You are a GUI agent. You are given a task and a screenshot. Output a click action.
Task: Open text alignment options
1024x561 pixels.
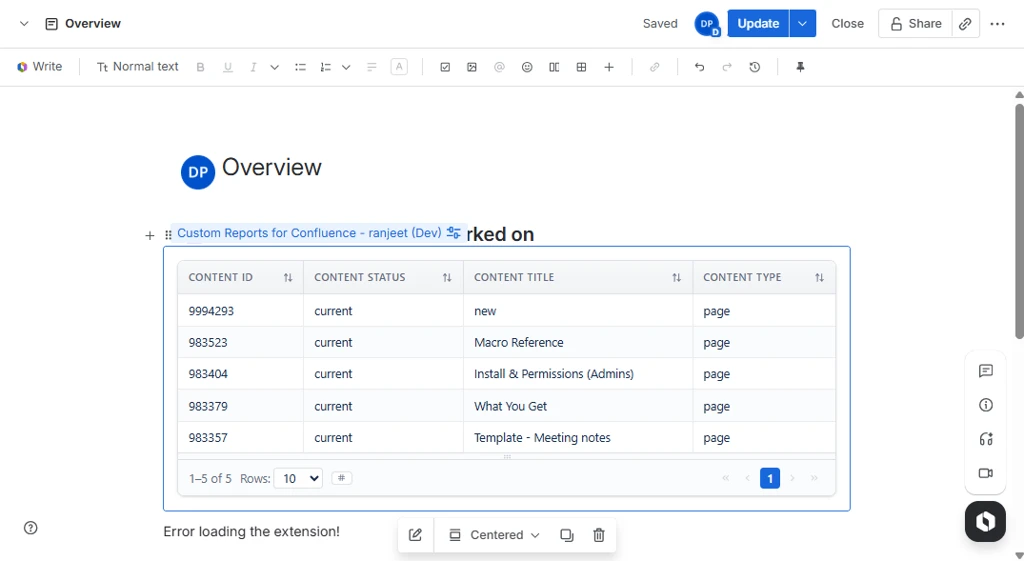(x=372, y=67)
